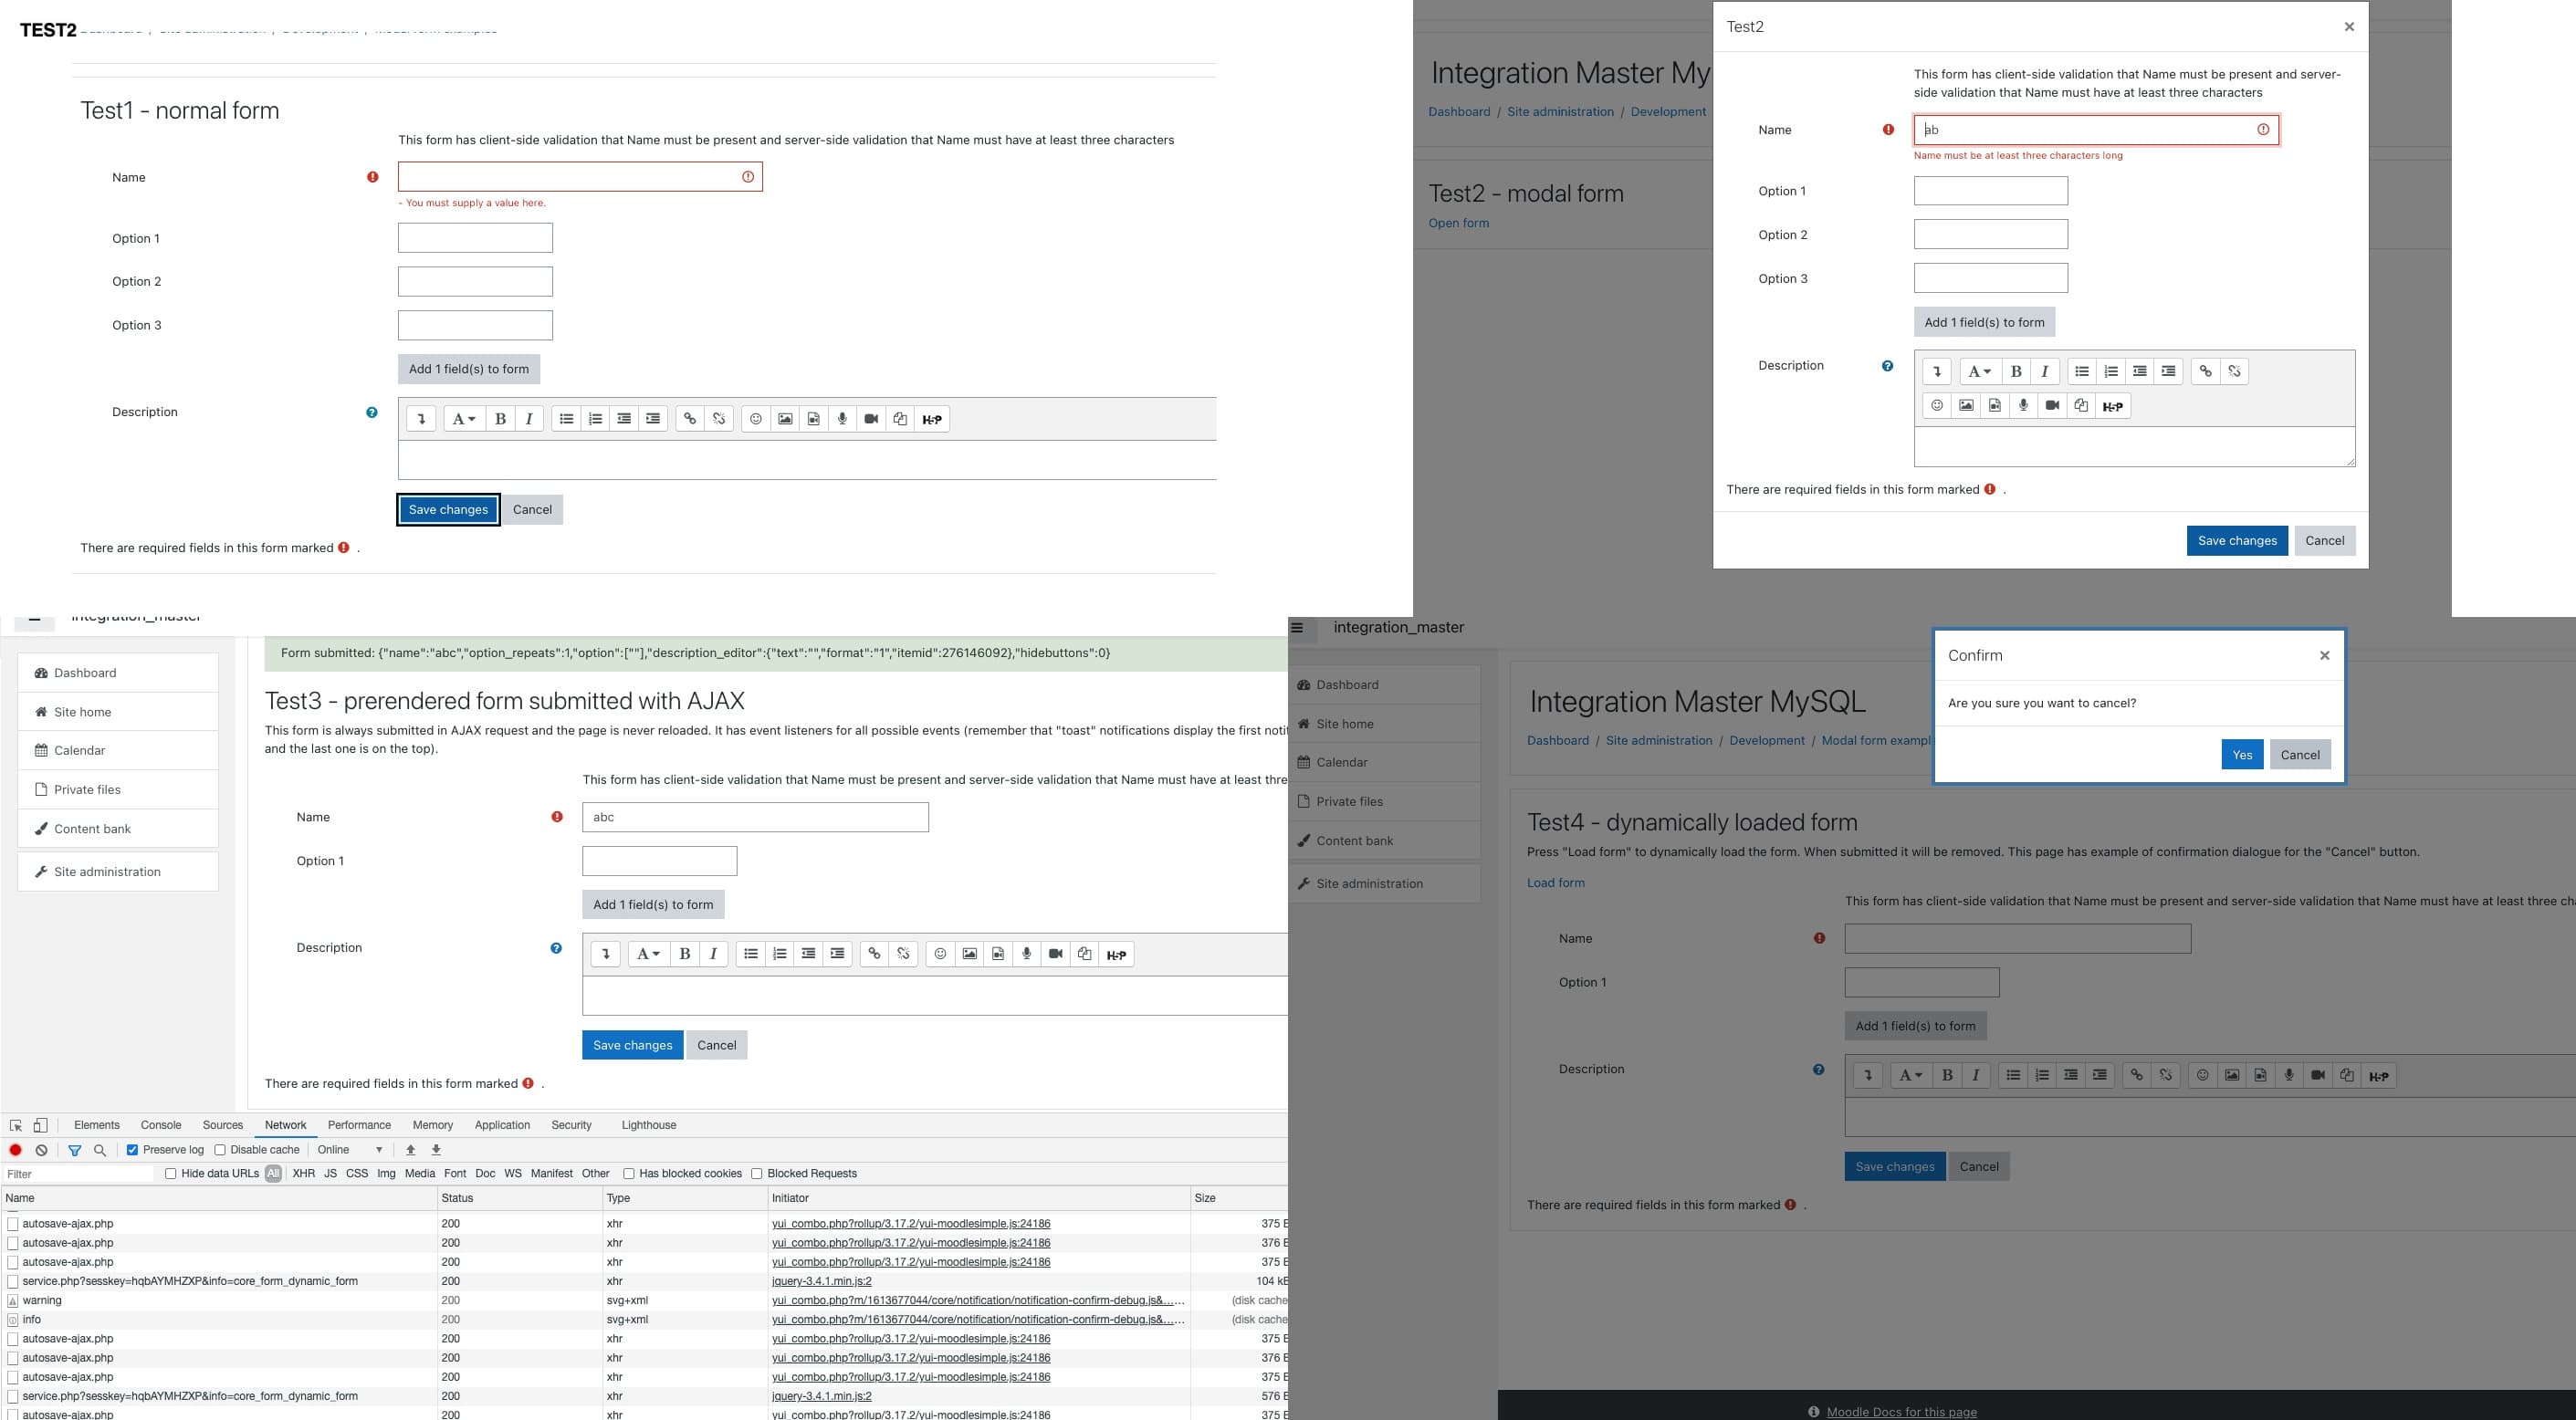Click the manage files icon in Test3 editor
Viewport: 2576px width, 1420px height.
1084,954
